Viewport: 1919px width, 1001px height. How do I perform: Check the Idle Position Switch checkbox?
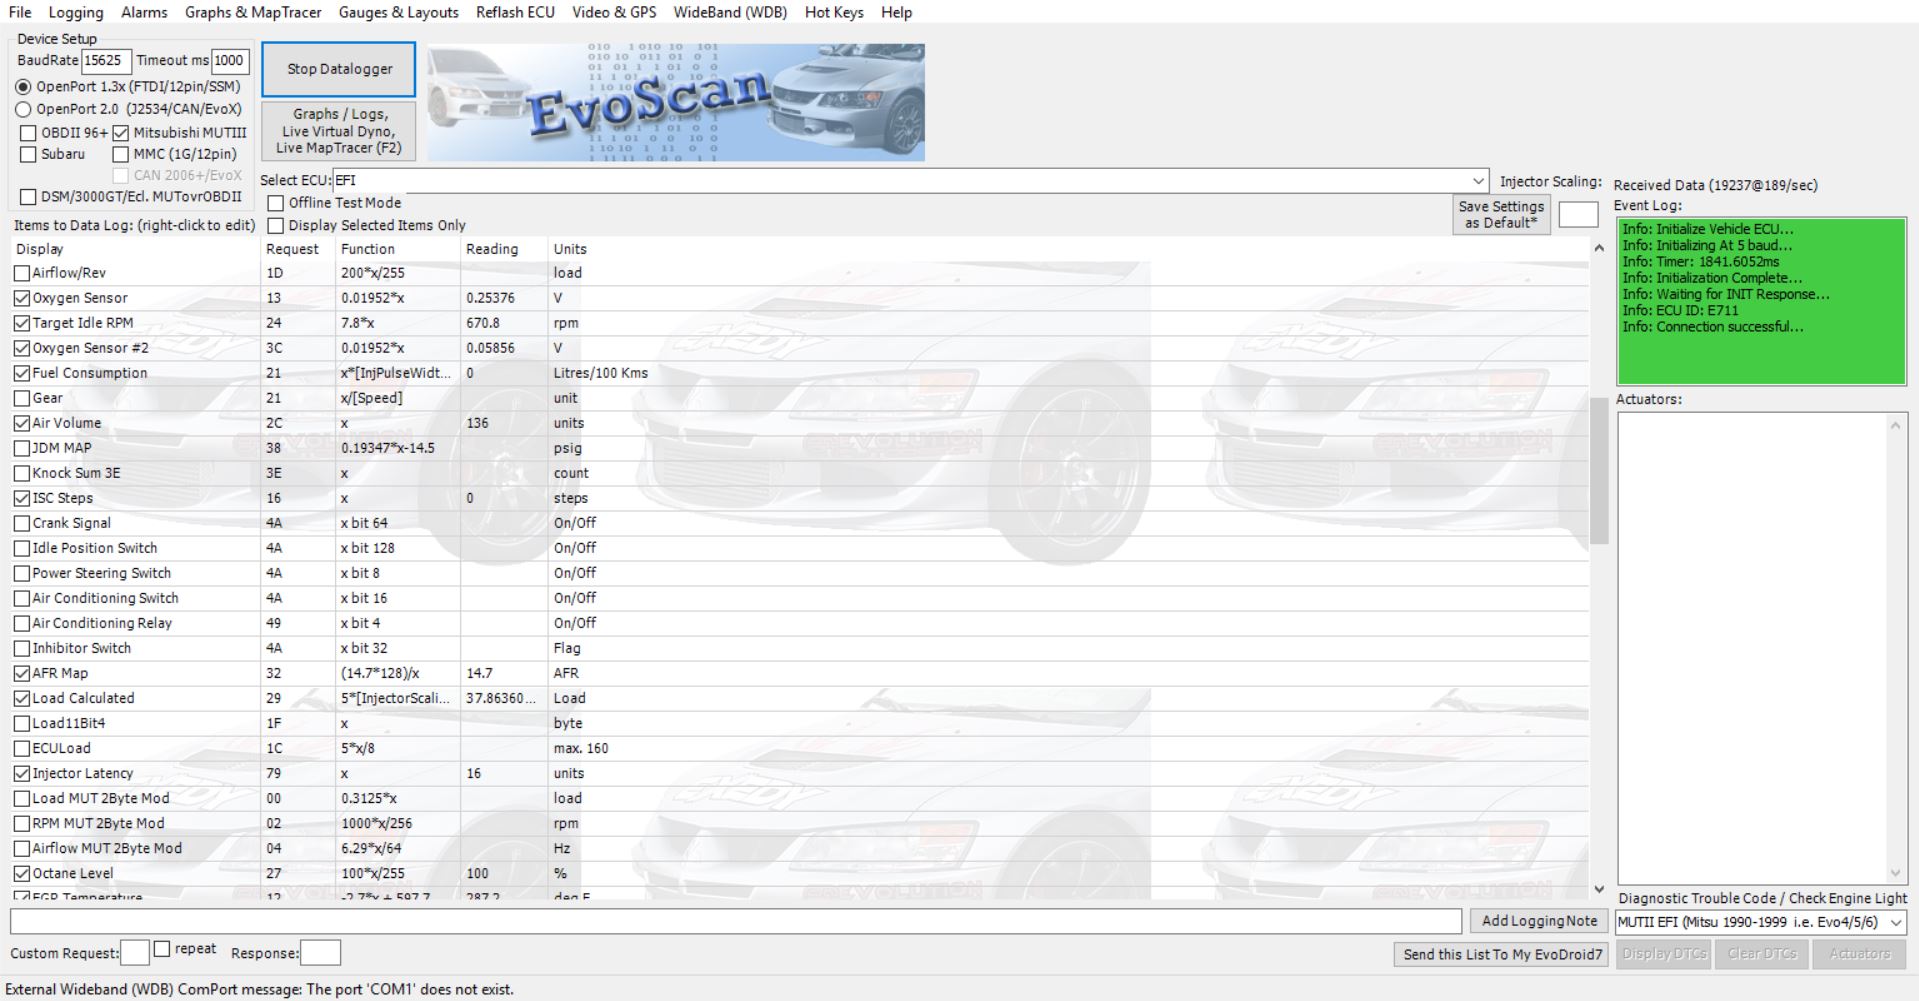coord(22,548)
